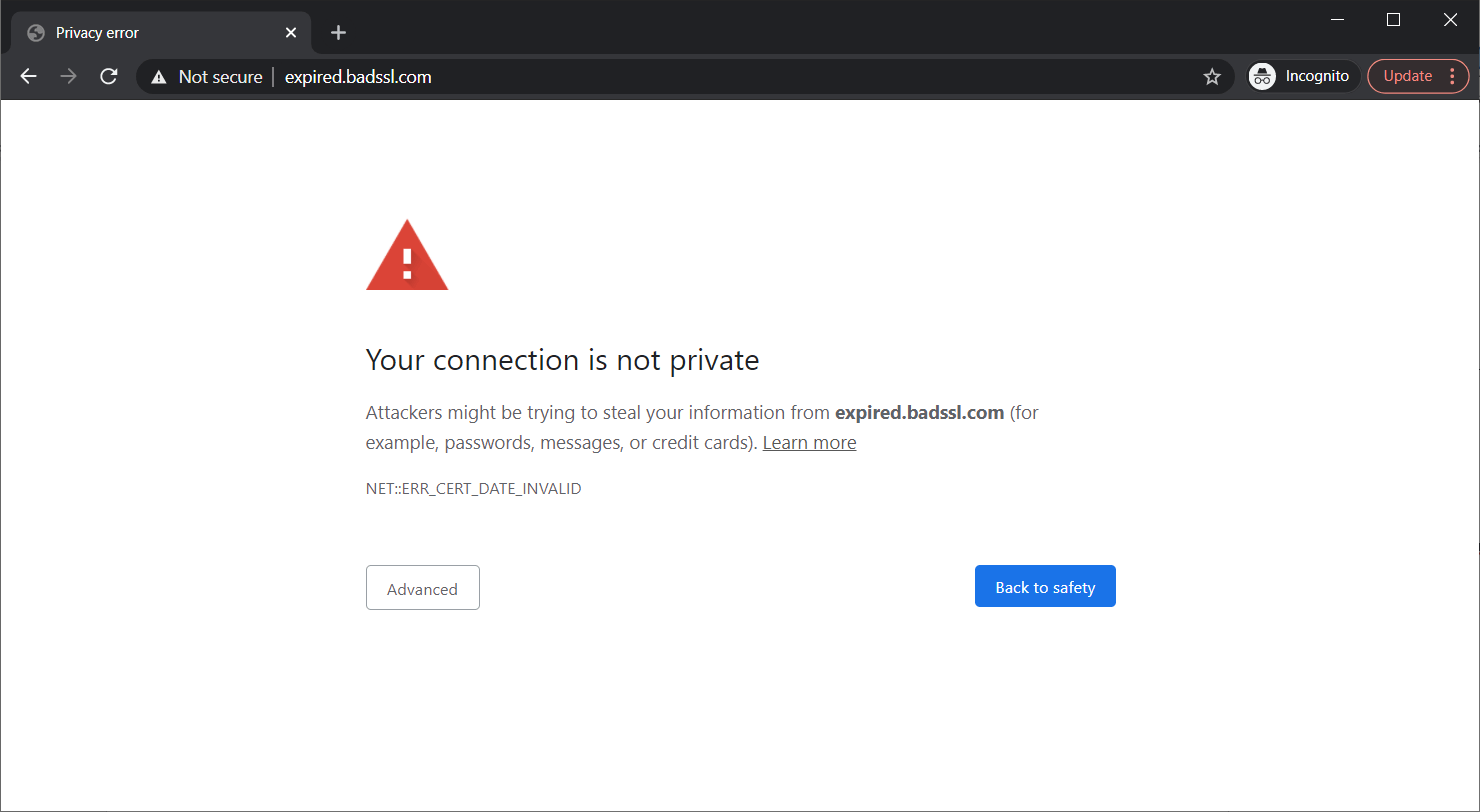
Task: Expand the Advanced options button
Action: [x=423, y=588]
